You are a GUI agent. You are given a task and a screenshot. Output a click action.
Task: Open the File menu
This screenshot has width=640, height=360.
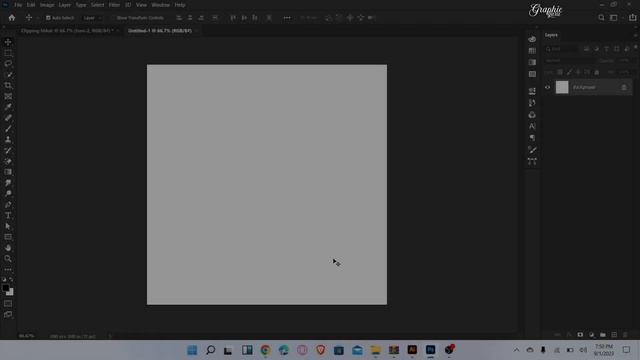18,5
